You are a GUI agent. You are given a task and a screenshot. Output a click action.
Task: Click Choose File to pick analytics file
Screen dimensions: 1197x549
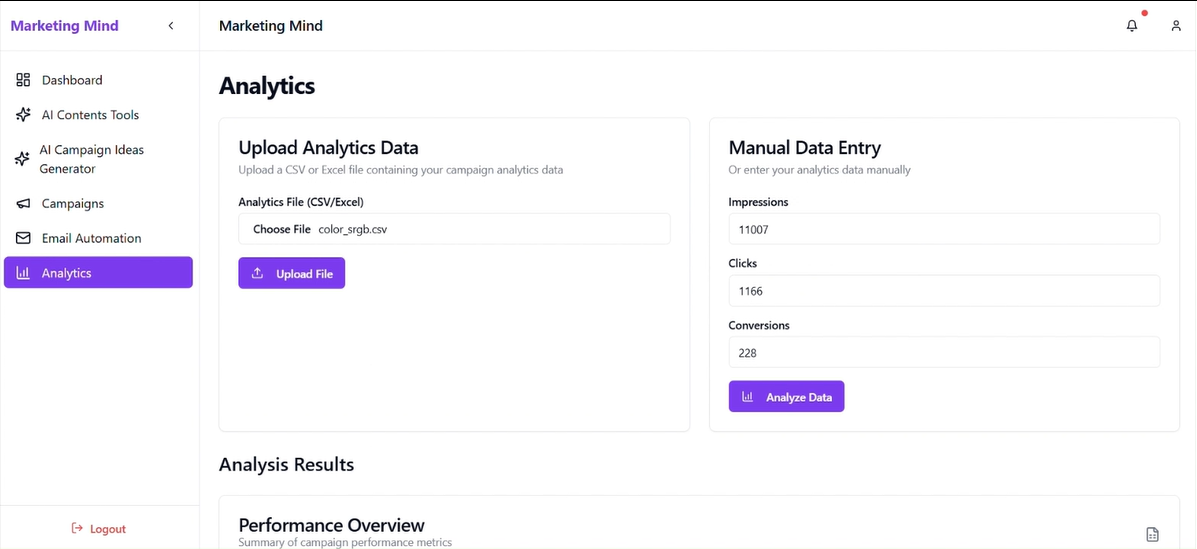282,229
